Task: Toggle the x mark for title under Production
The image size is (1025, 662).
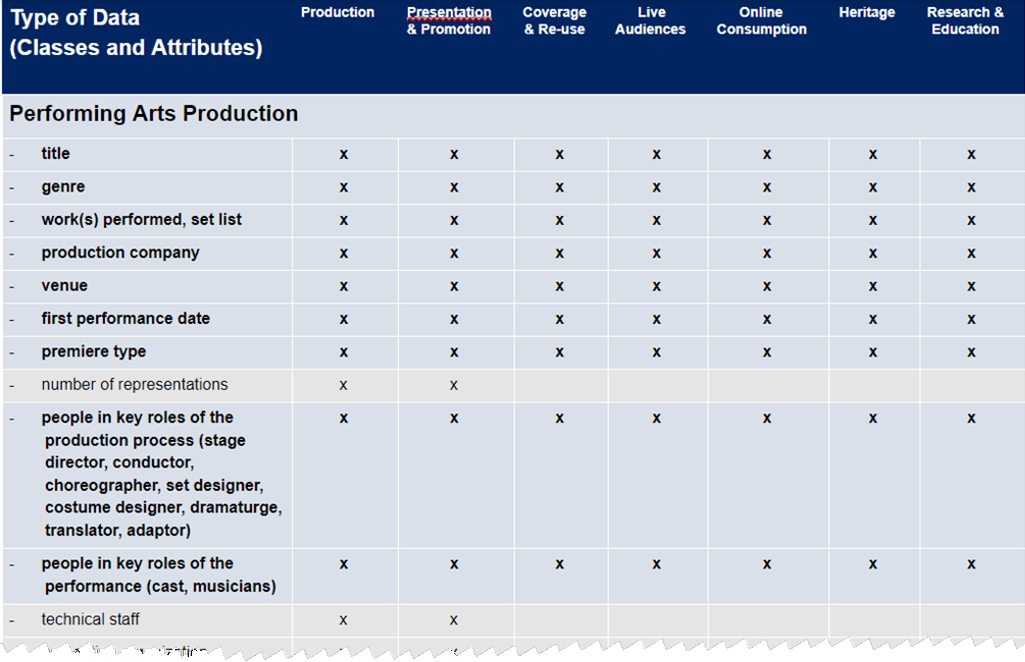Action: point(343,153)
